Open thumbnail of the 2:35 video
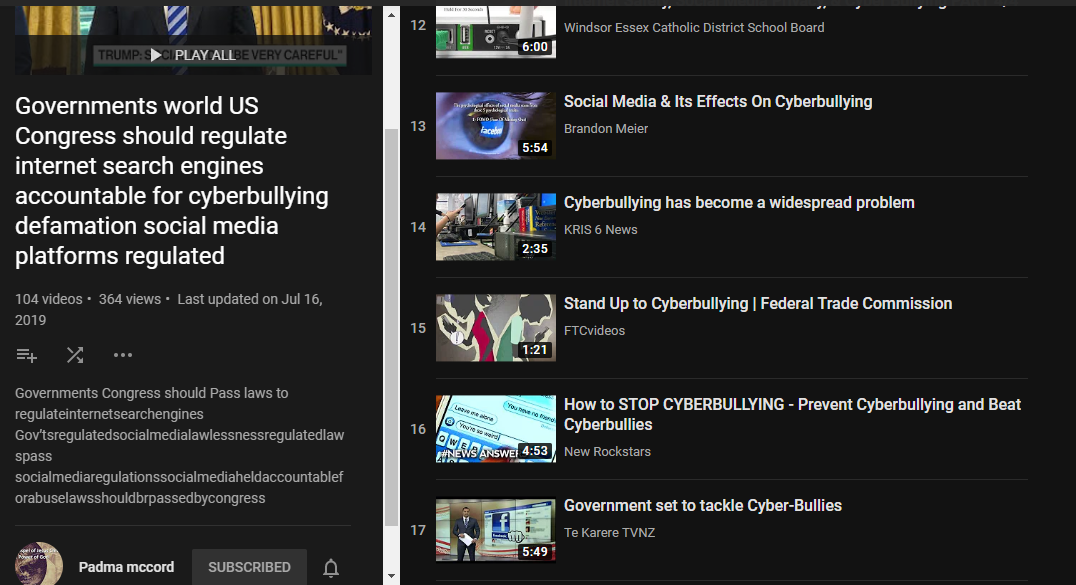 (x=495, y=227)
